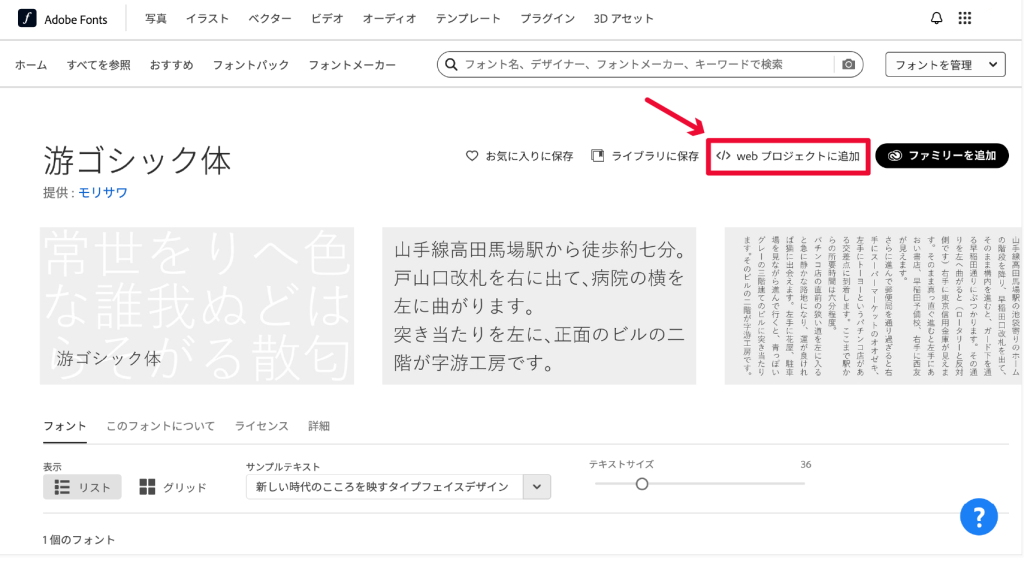This screenshot has height=575, width=1024.
Task: Open the apps grid menu
Action: pos(964,19)
